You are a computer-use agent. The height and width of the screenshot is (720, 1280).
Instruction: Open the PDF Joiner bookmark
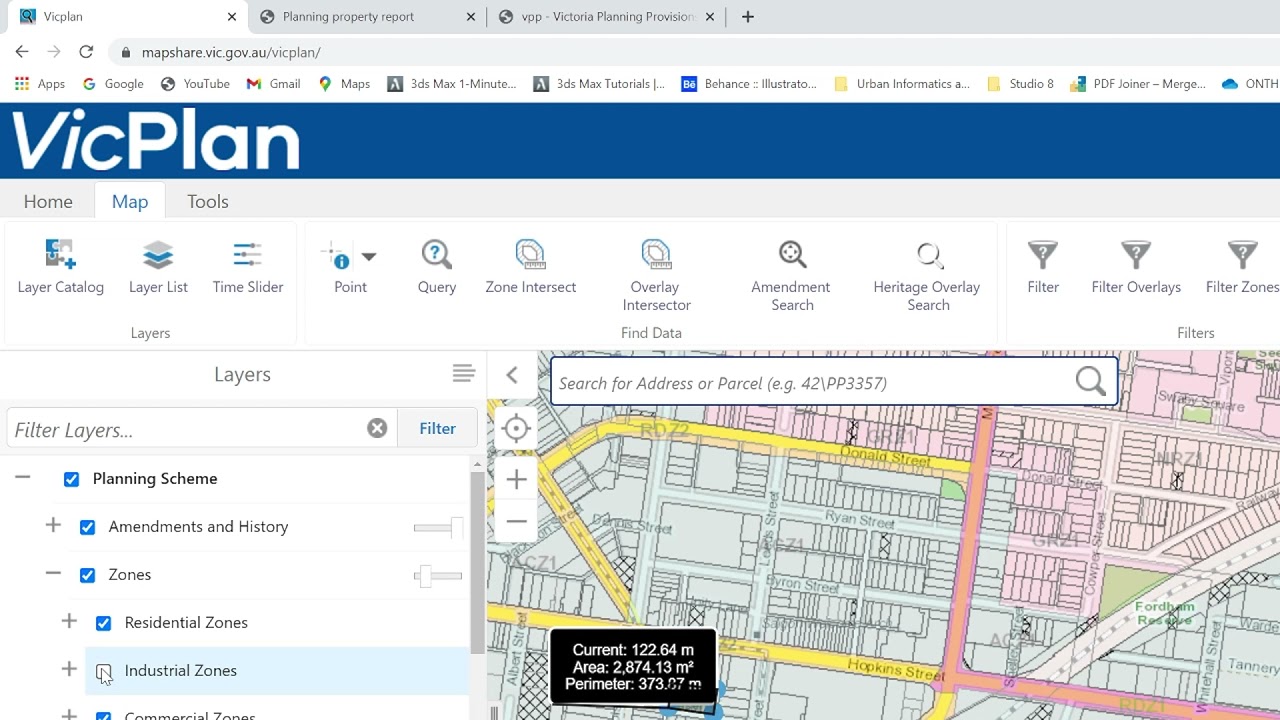point(1138,84)
